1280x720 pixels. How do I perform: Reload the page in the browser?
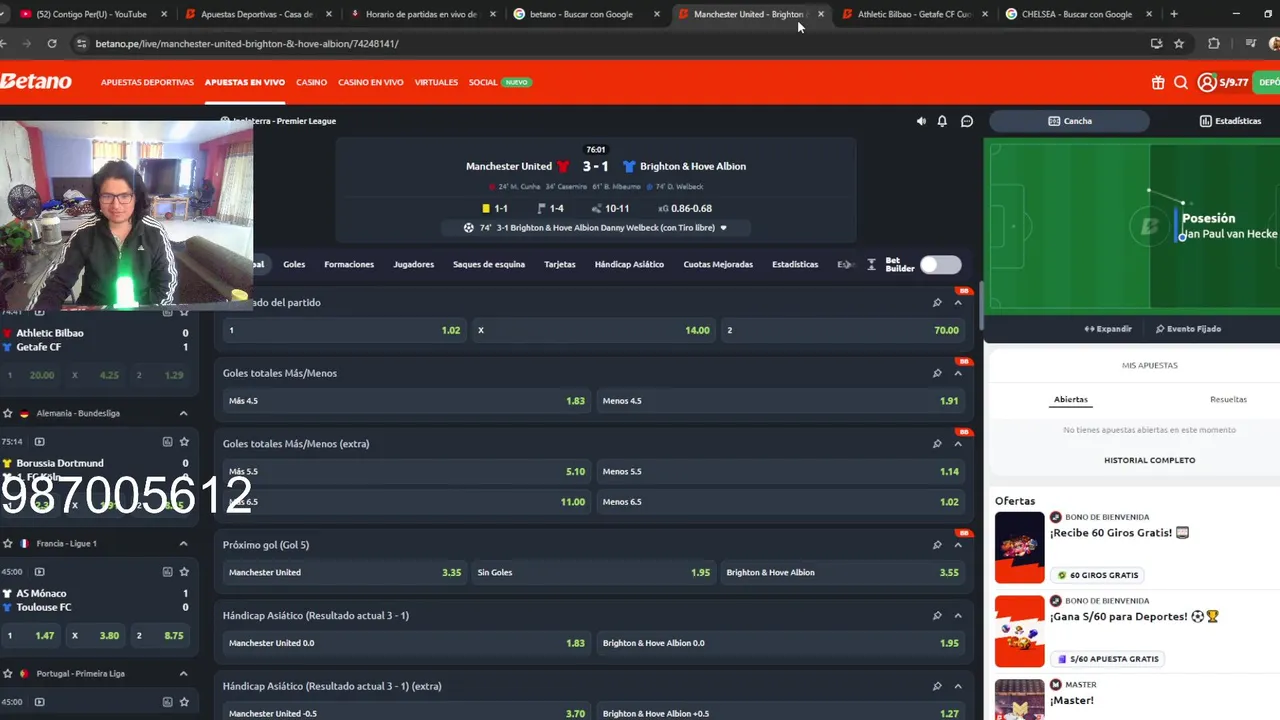[52, 44]
